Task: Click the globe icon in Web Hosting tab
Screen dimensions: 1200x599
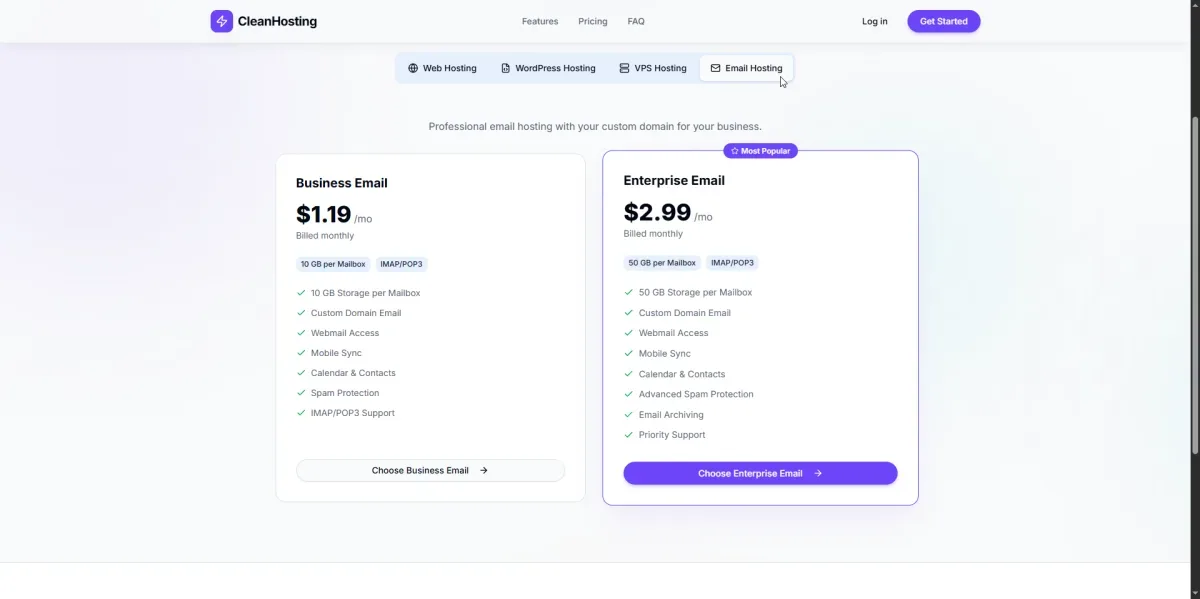Action: [x=413, y=68]
